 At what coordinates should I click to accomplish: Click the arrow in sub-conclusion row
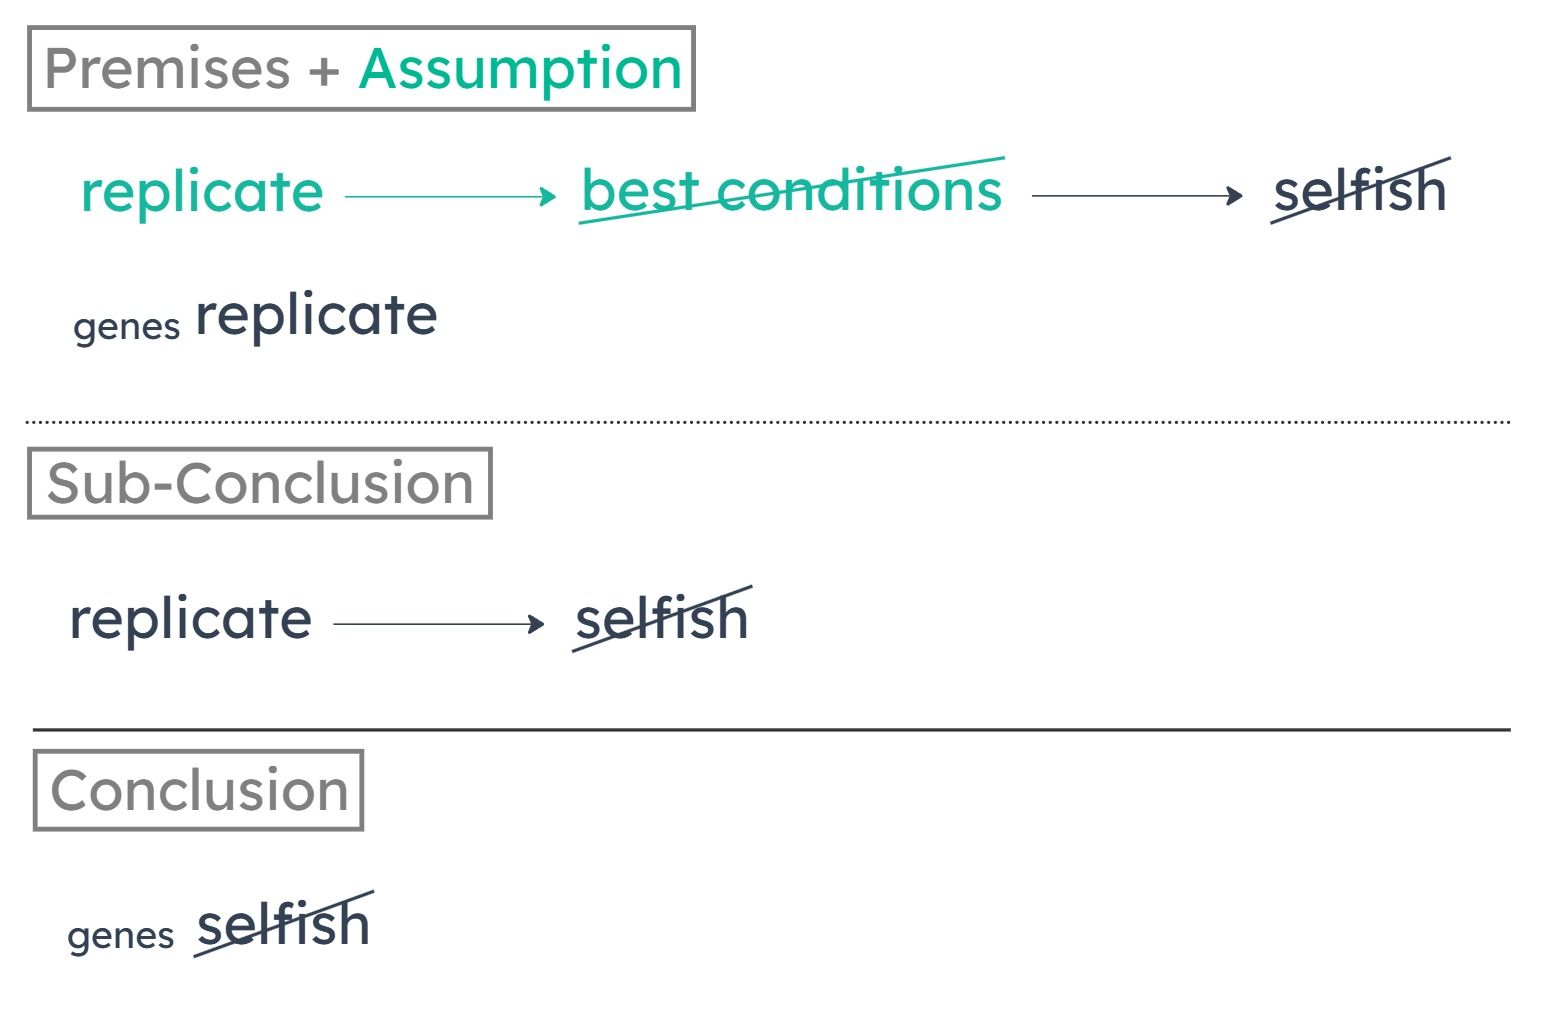pyautogui.click(x=439, y=625)
